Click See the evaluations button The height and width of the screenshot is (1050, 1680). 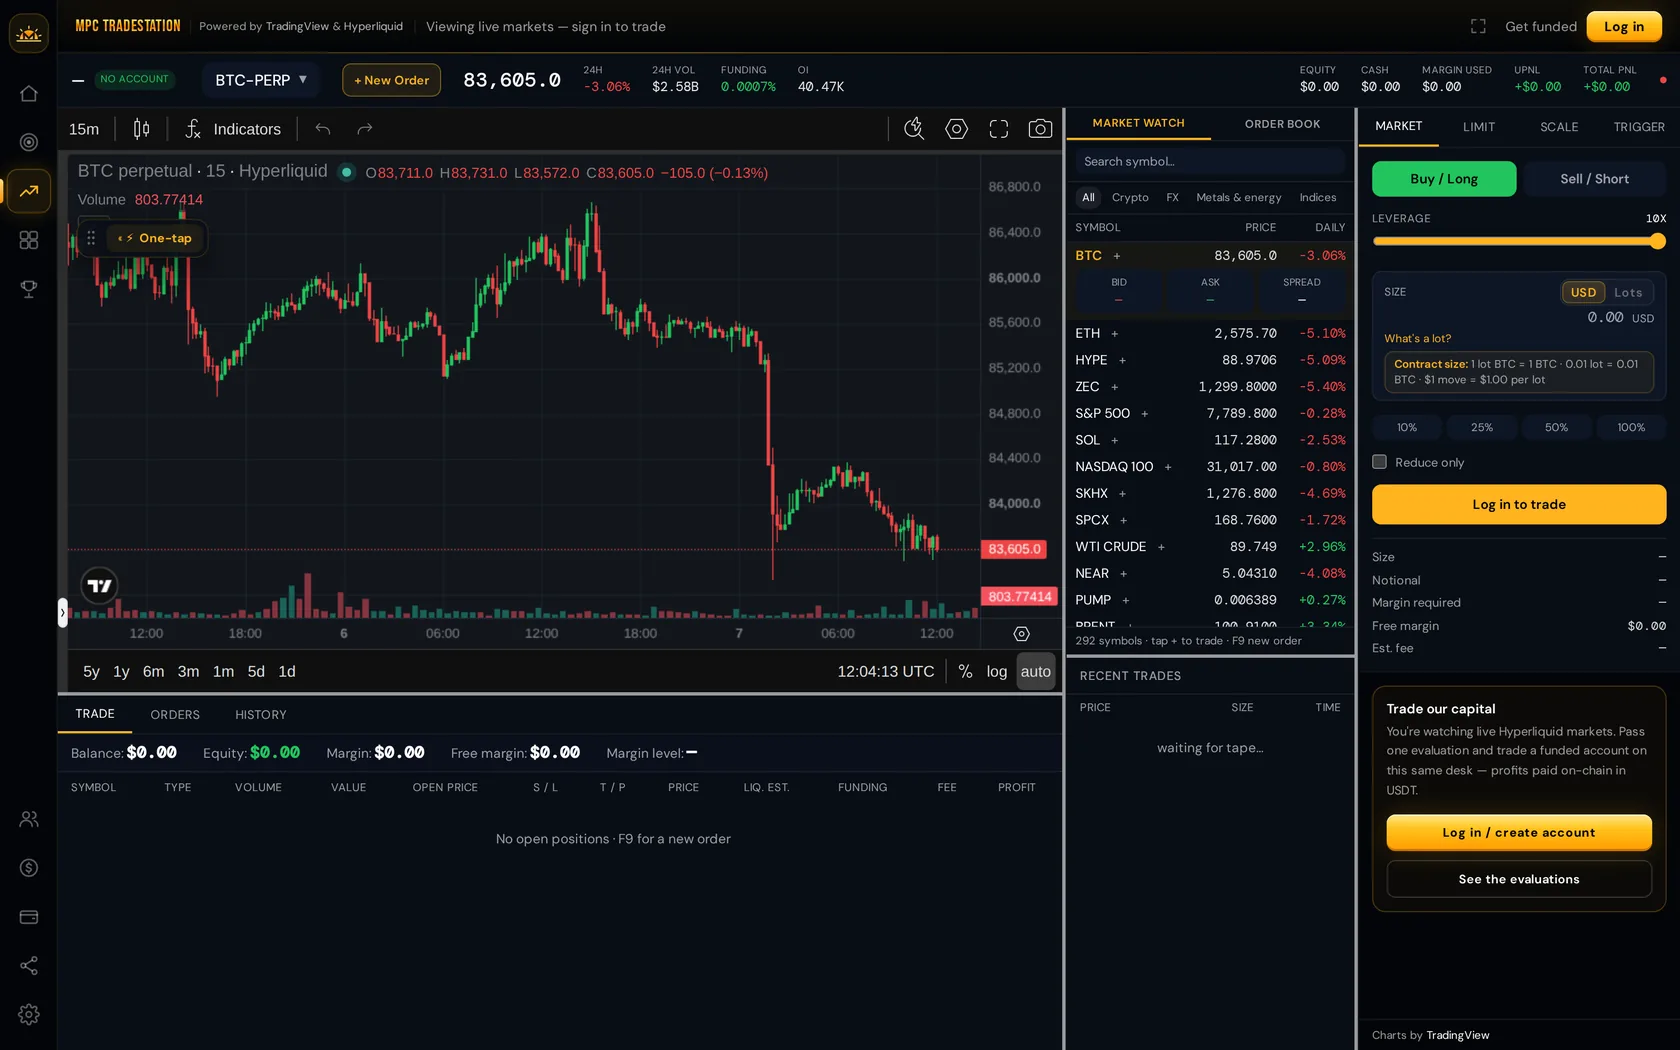pos(1519,880)
